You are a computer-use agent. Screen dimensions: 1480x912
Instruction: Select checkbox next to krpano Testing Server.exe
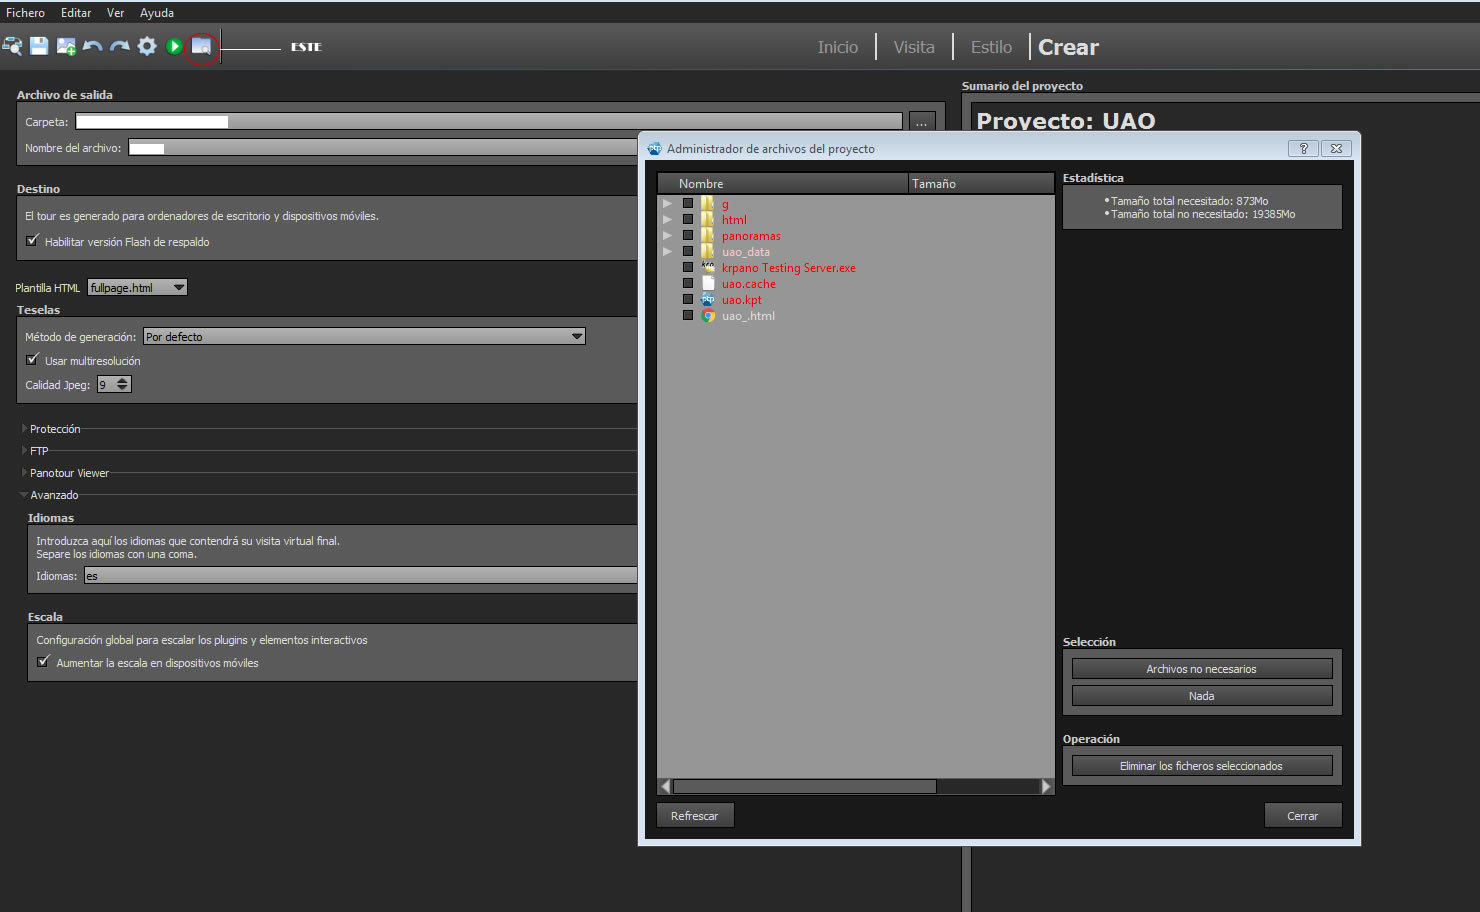pos(688,267)
